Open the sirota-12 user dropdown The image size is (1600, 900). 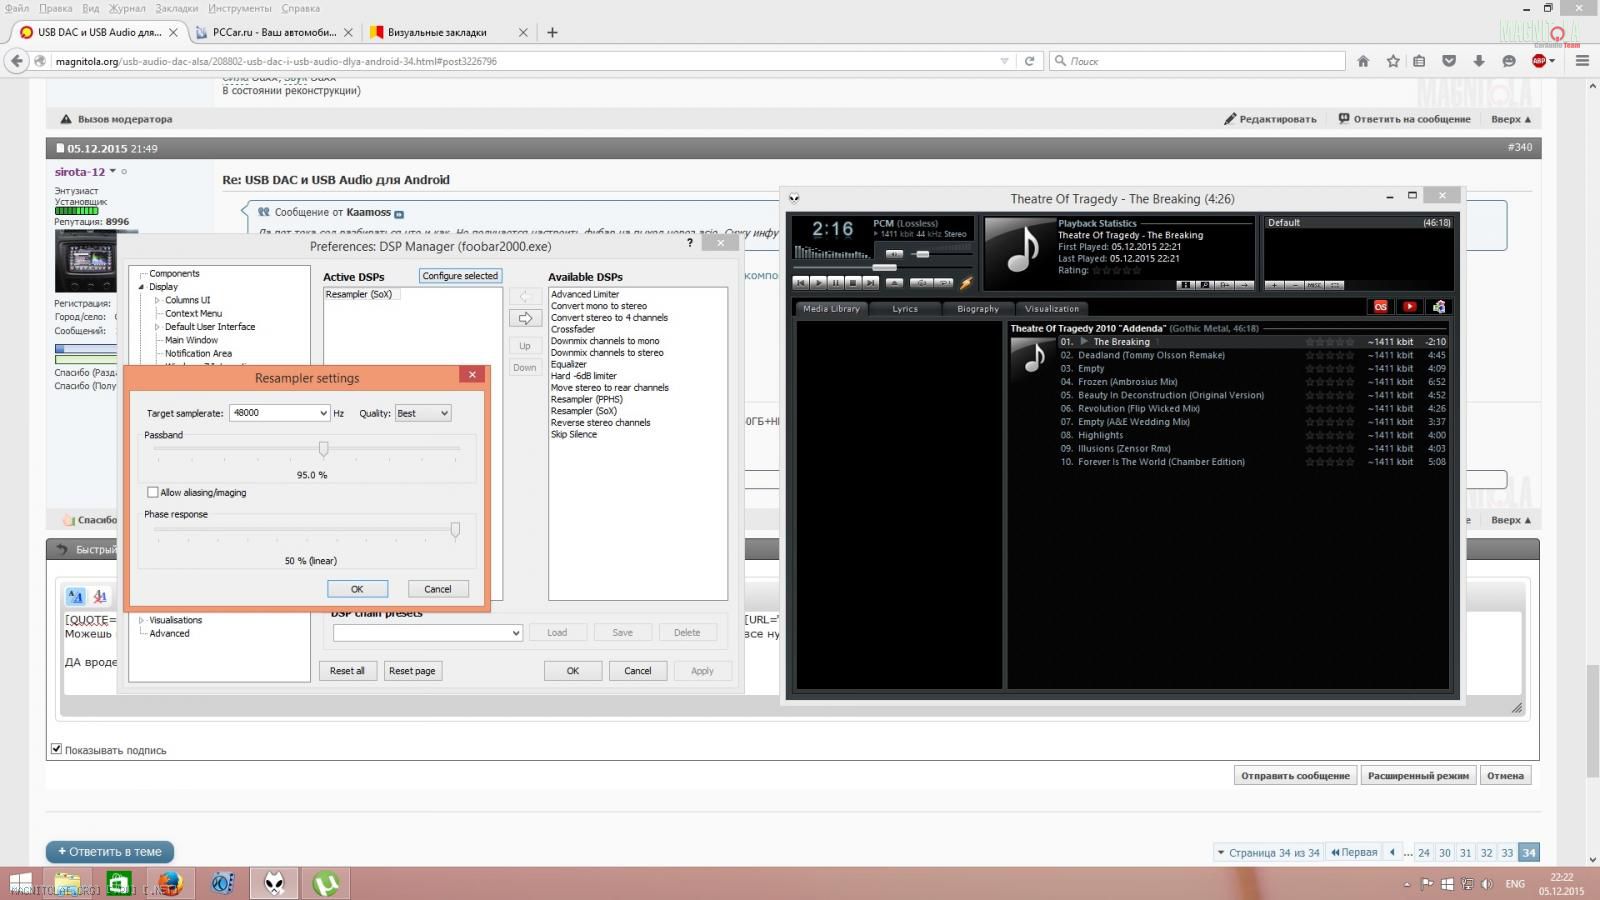pos(113,171)
